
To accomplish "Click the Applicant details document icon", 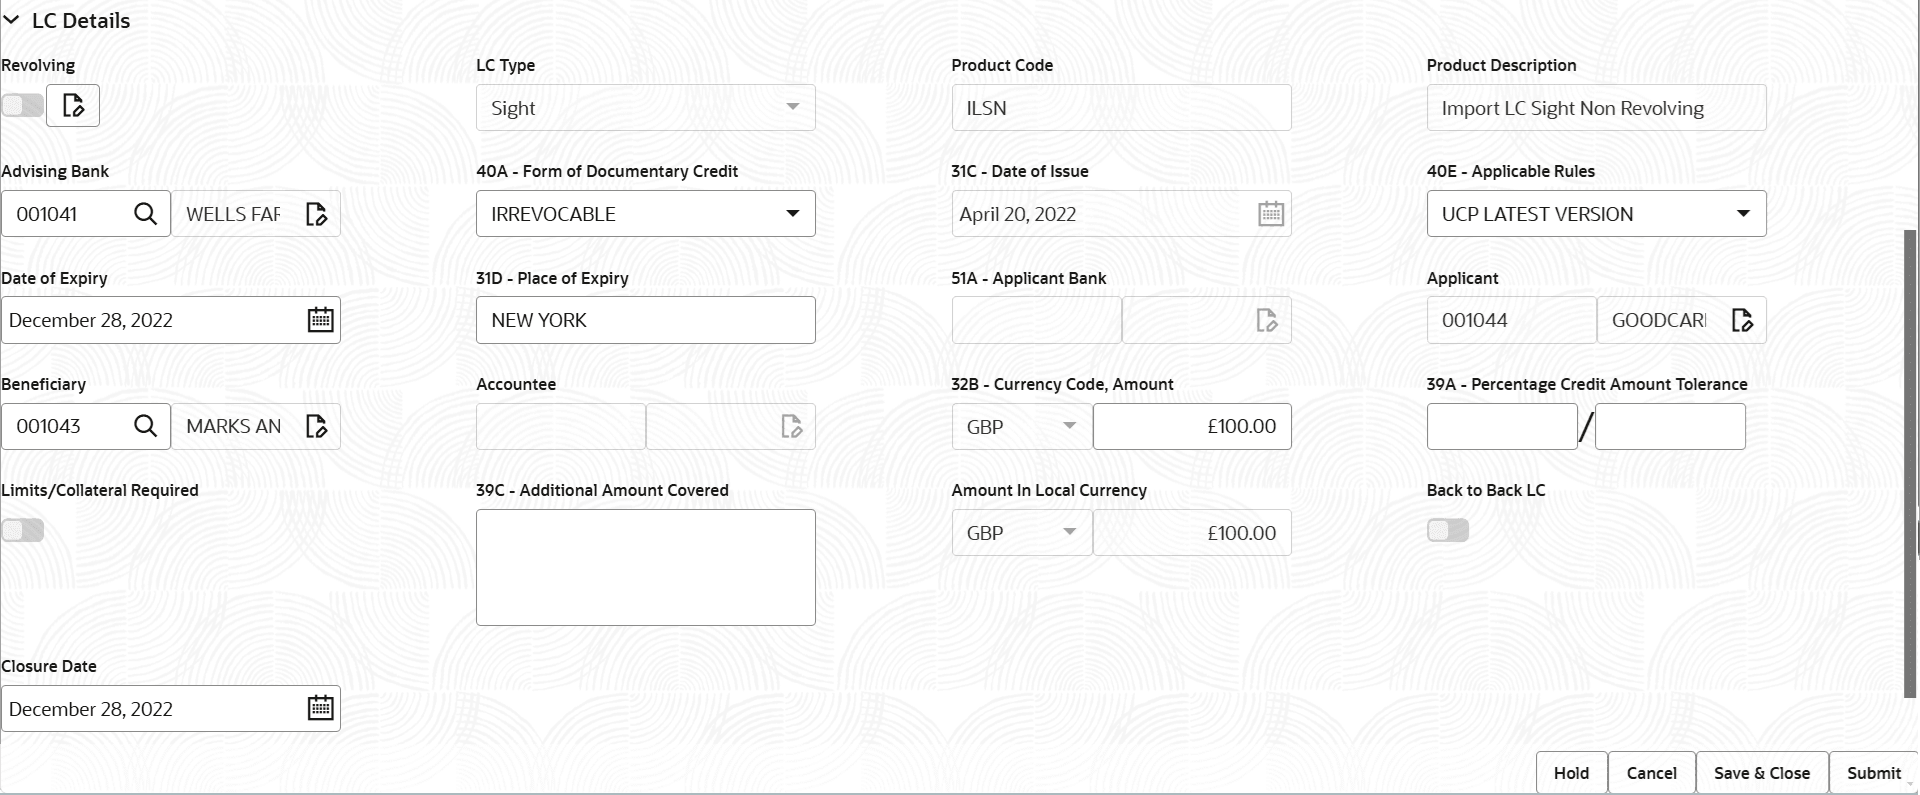I will tap(1742, 320).
